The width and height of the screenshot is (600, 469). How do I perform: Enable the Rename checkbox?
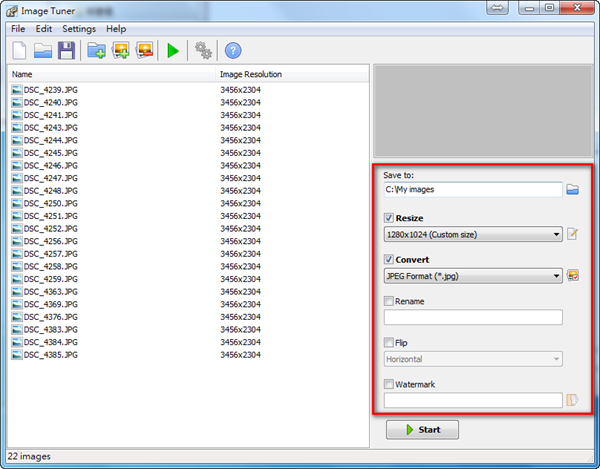[389, 301]
